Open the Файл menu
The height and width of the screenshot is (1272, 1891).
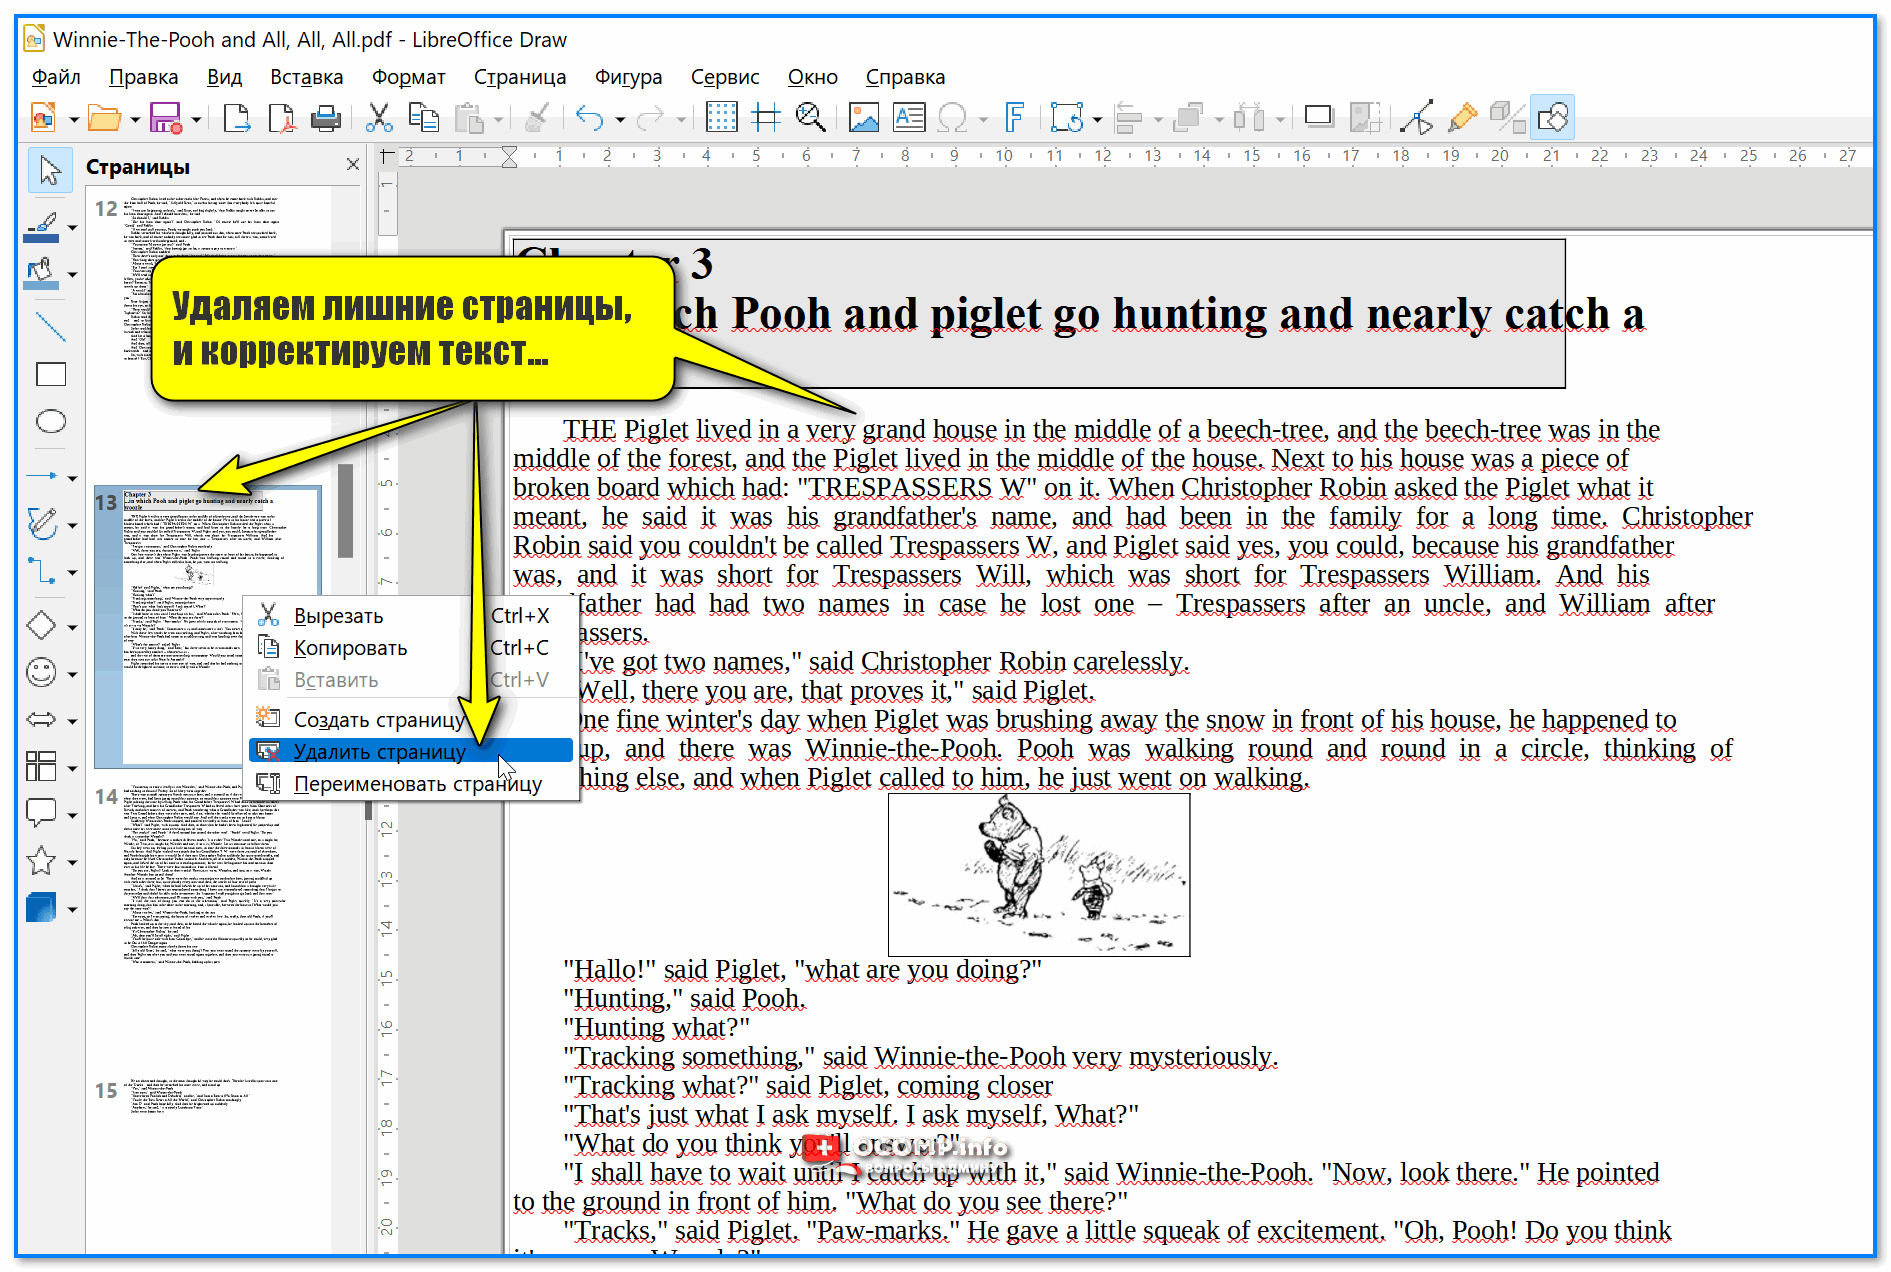pos(56,77)
